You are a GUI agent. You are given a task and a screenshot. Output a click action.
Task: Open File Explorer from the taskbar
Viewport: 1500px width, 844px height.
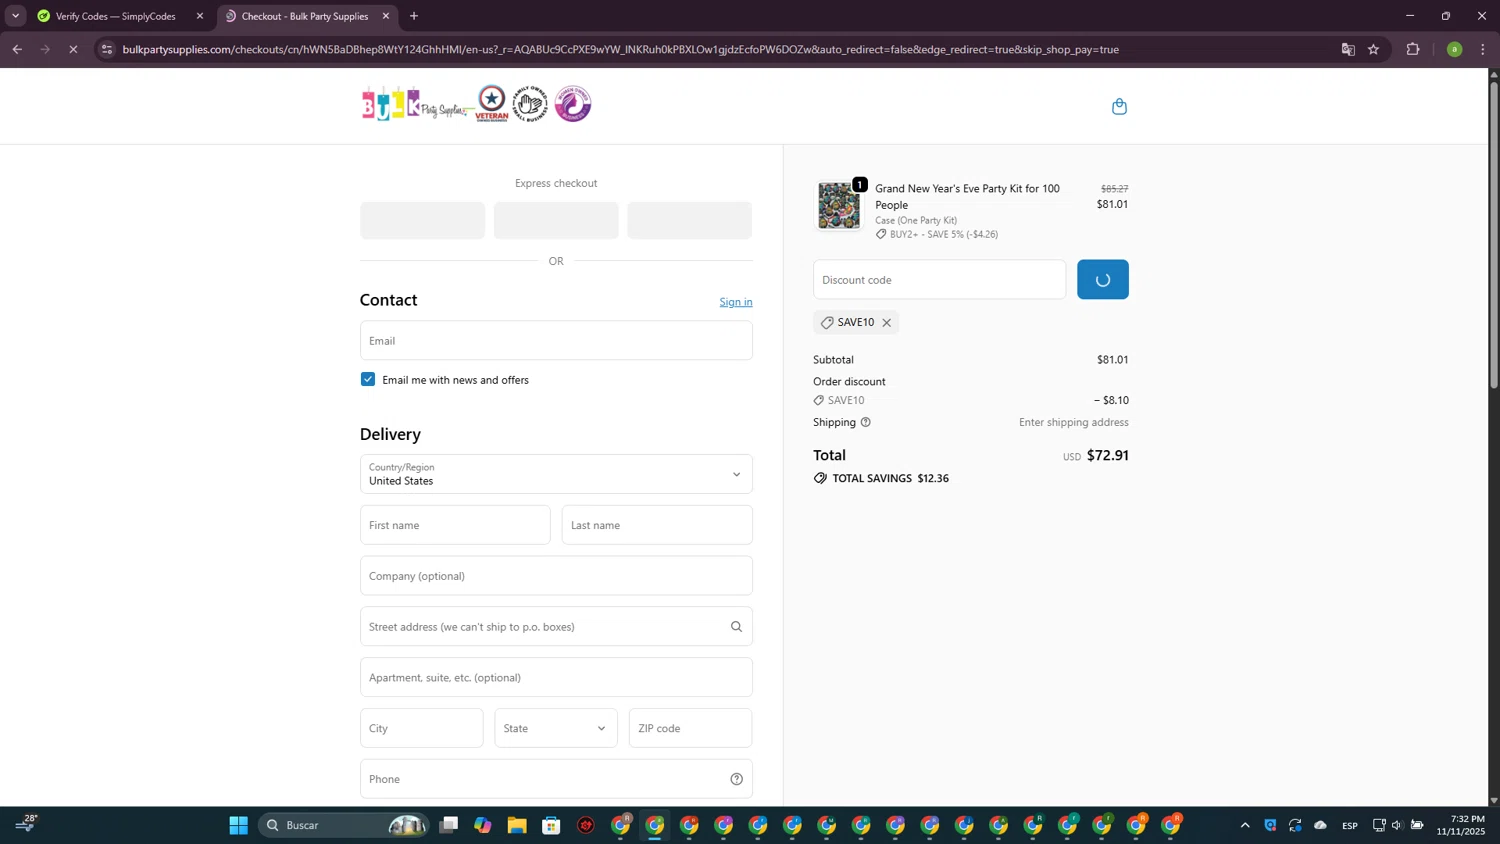point(517,825)
